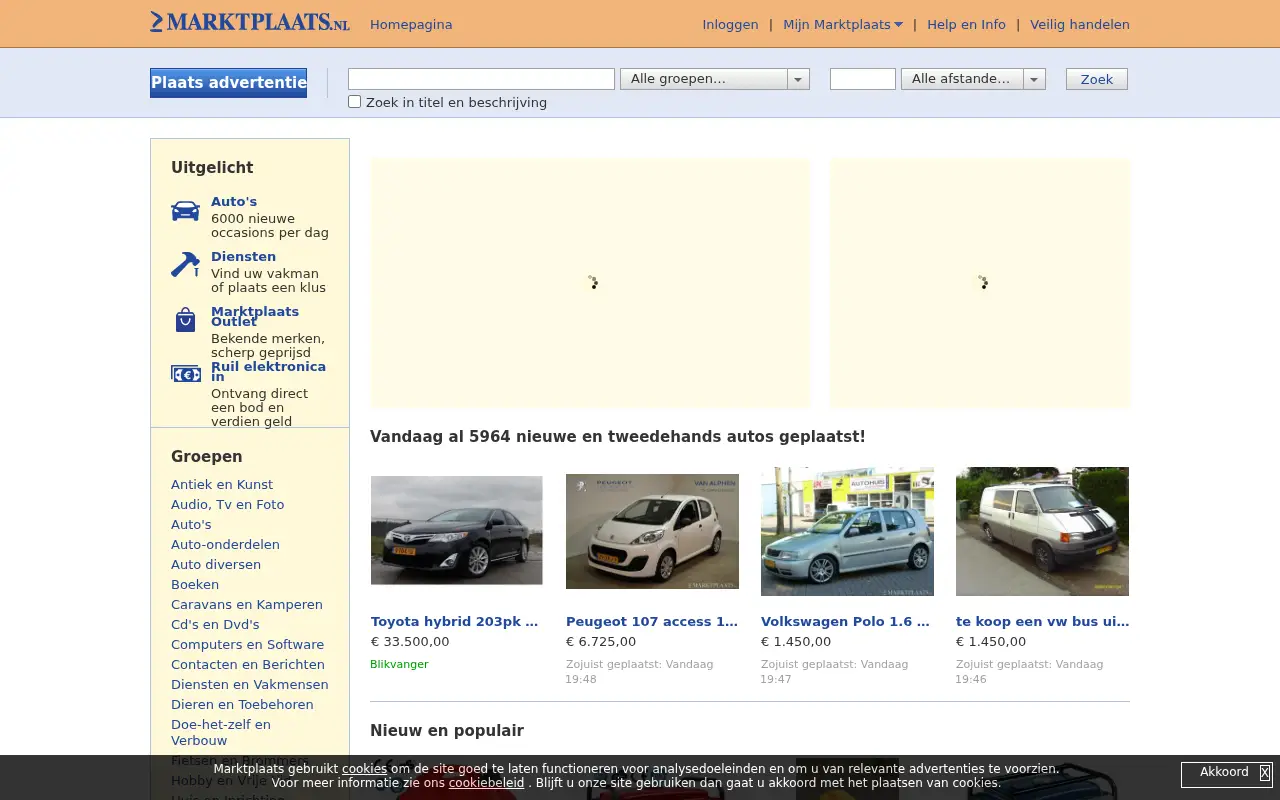This screenshot has width=1280, height=800.
Task: Close the cookie notice with X
Action: coord(1264,773)
